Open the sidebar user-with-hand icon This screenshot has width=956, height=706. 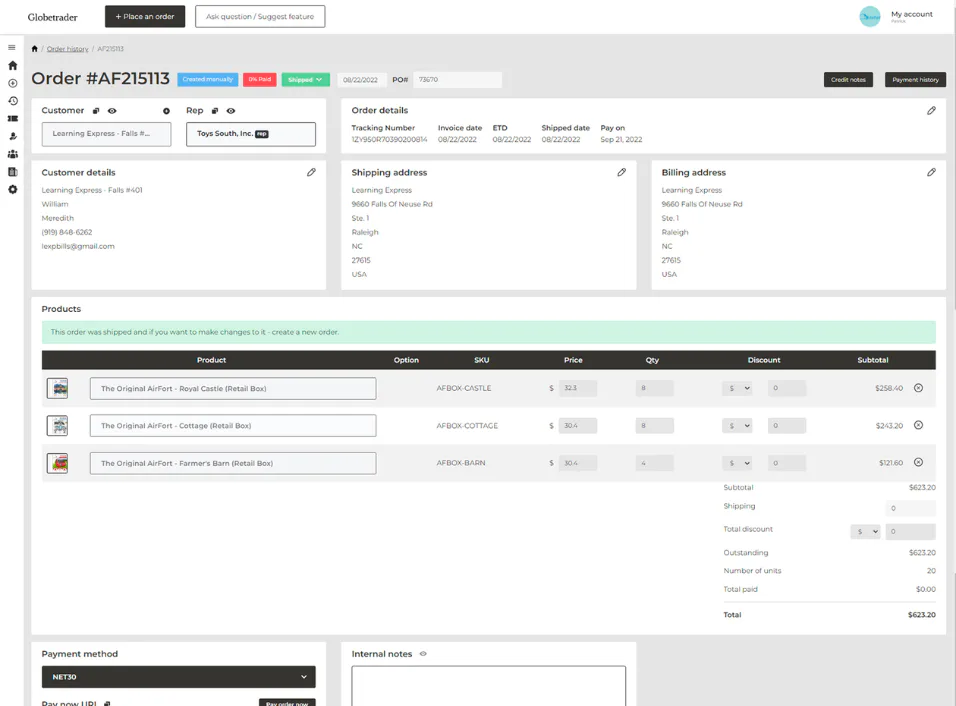point(12,136)
